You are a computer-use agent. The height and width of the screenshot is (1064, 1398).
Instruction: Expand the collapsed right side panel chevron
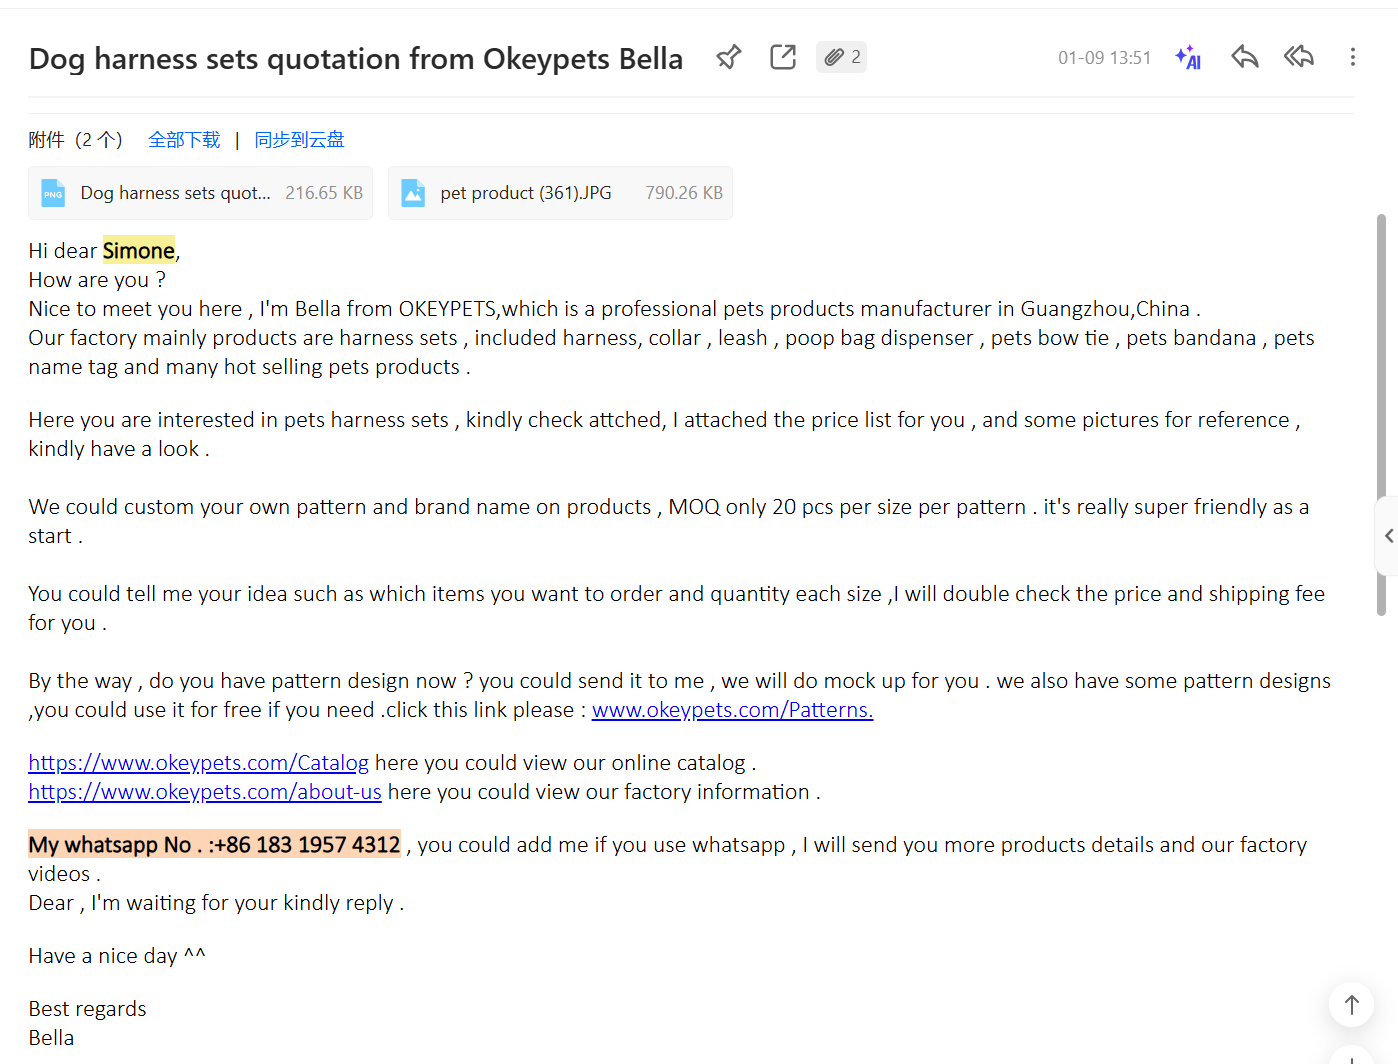pyautogui.click(x=1388, y=536)
